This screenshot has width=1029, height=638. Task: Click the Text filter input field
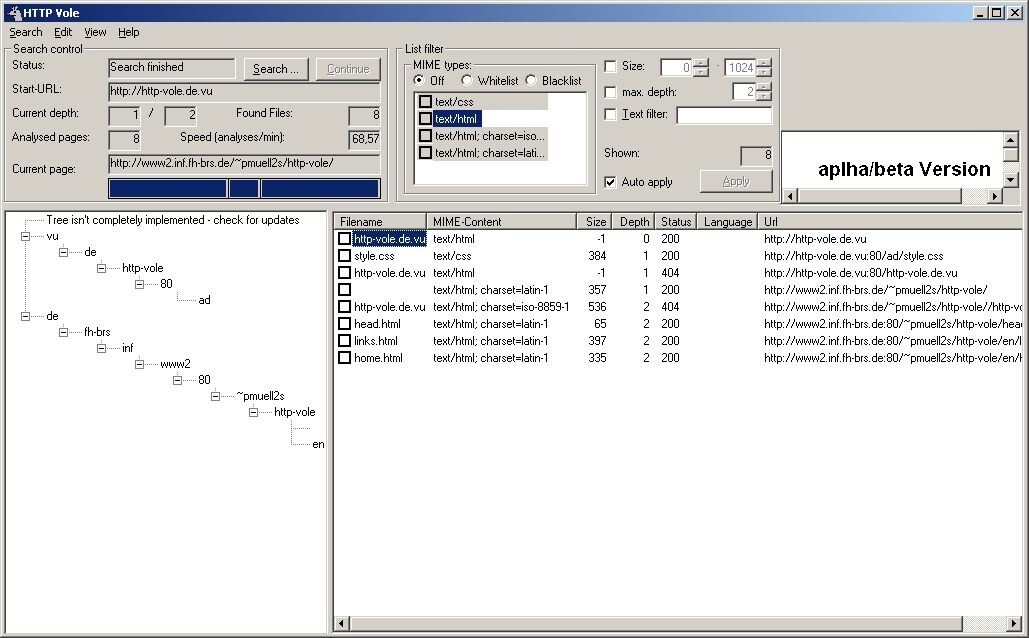click(x=724, y=115)
